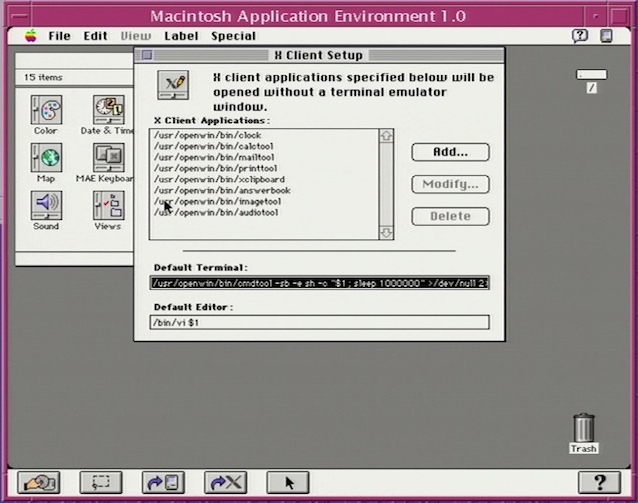The image size is (638, 503).
Task: Click the X Client Setup title bar
Action: click(319, 55)
